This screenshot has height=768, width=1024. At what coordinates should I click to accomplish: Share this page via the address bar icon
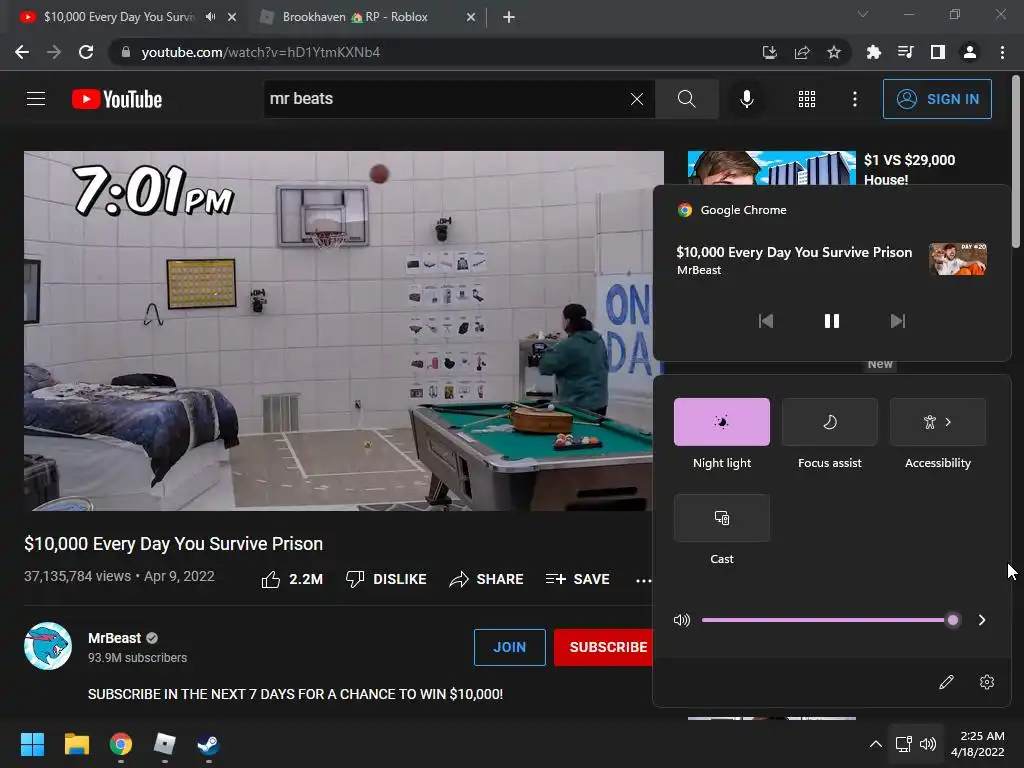point(802,52)
